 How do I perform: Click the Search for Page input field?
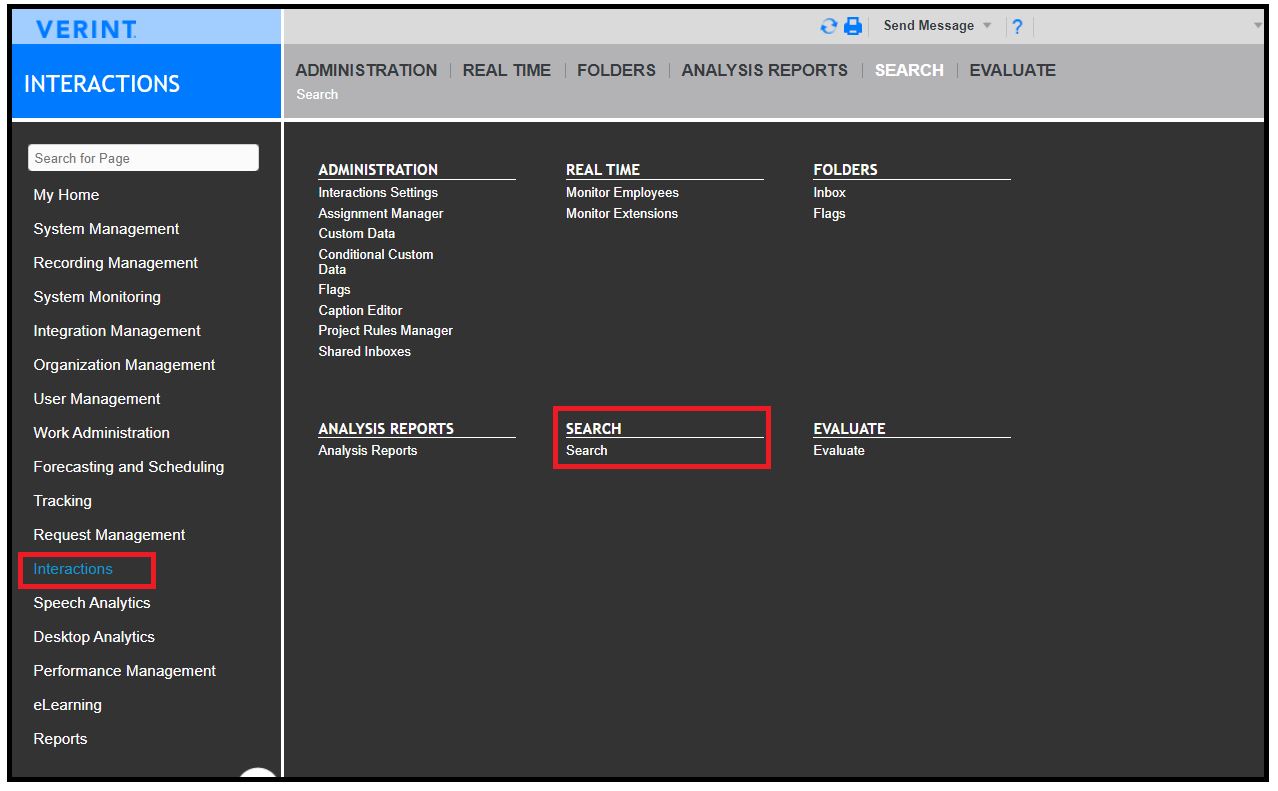pyautogui.click(x=144, y=158)
